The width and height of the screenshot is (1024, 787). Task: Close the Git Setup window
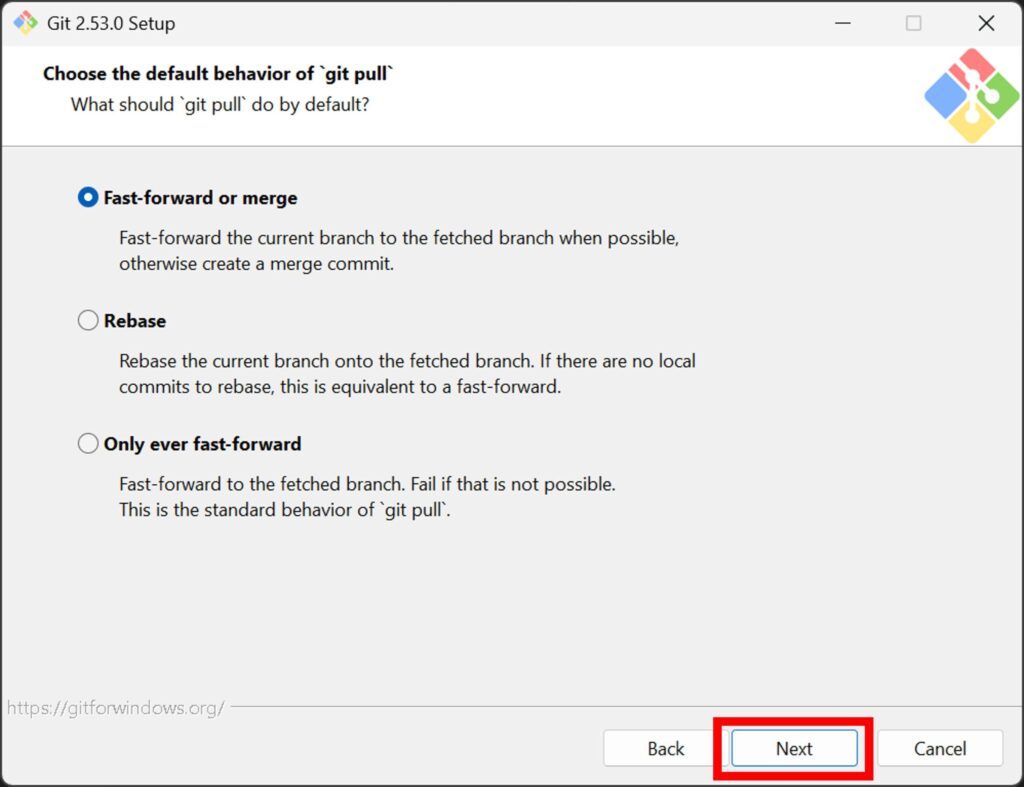click(986, 23)
